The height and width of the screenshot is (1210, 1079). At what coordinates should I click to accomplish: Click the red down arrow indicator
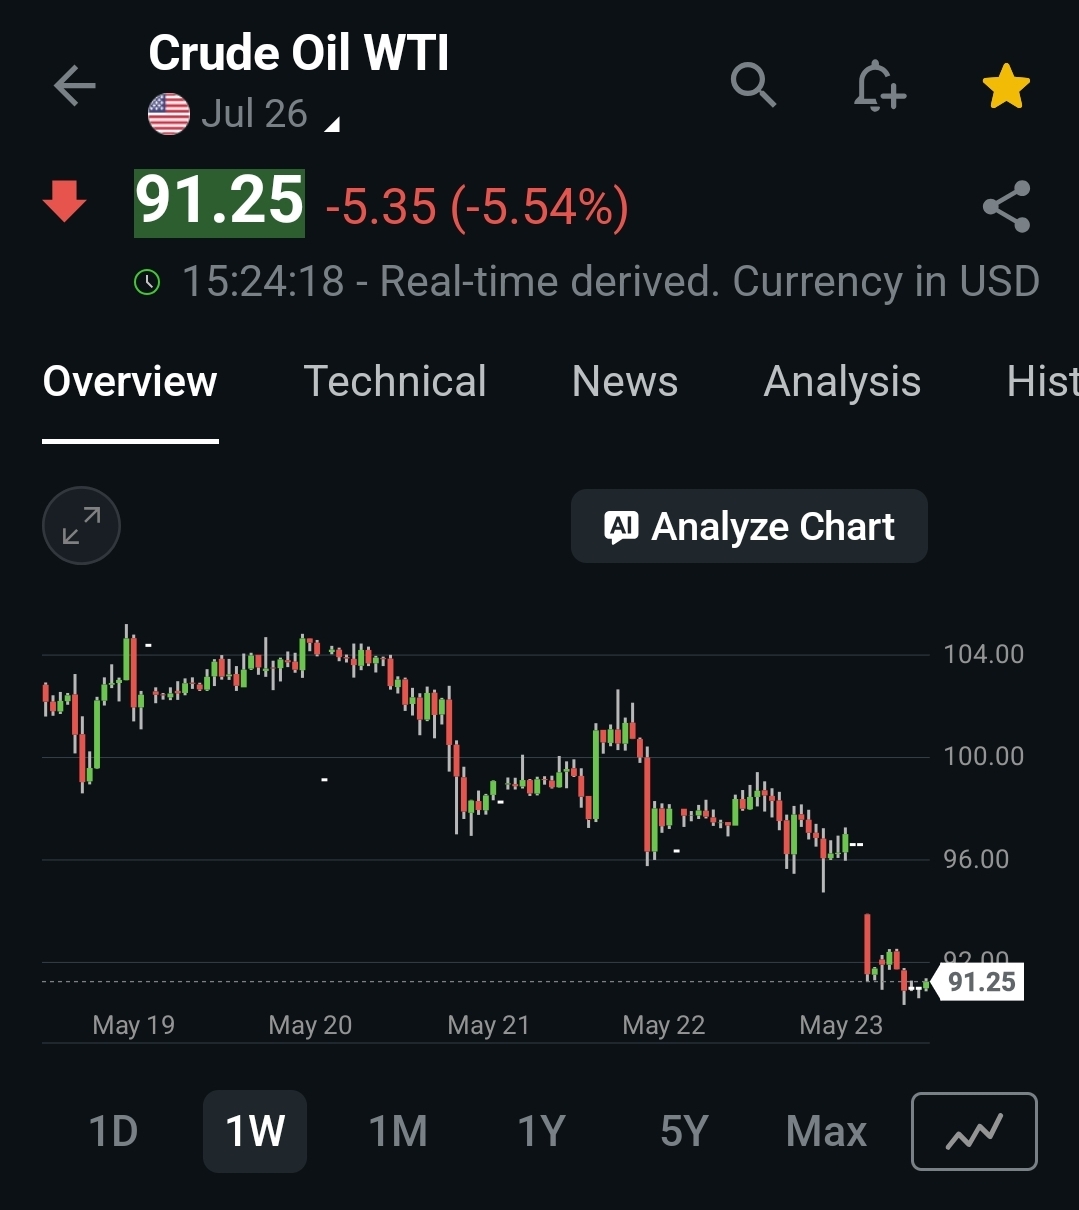pos(65,201)
